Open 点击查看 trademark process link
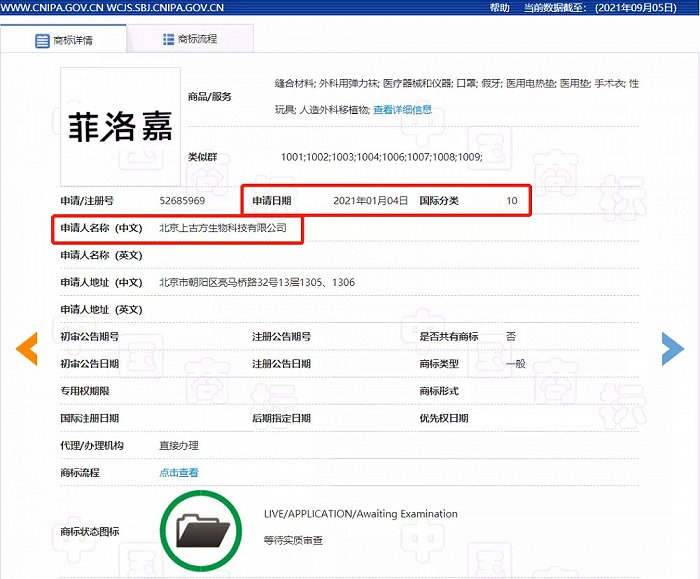Viewport: 700px width, 579px height. pos(179,472)
